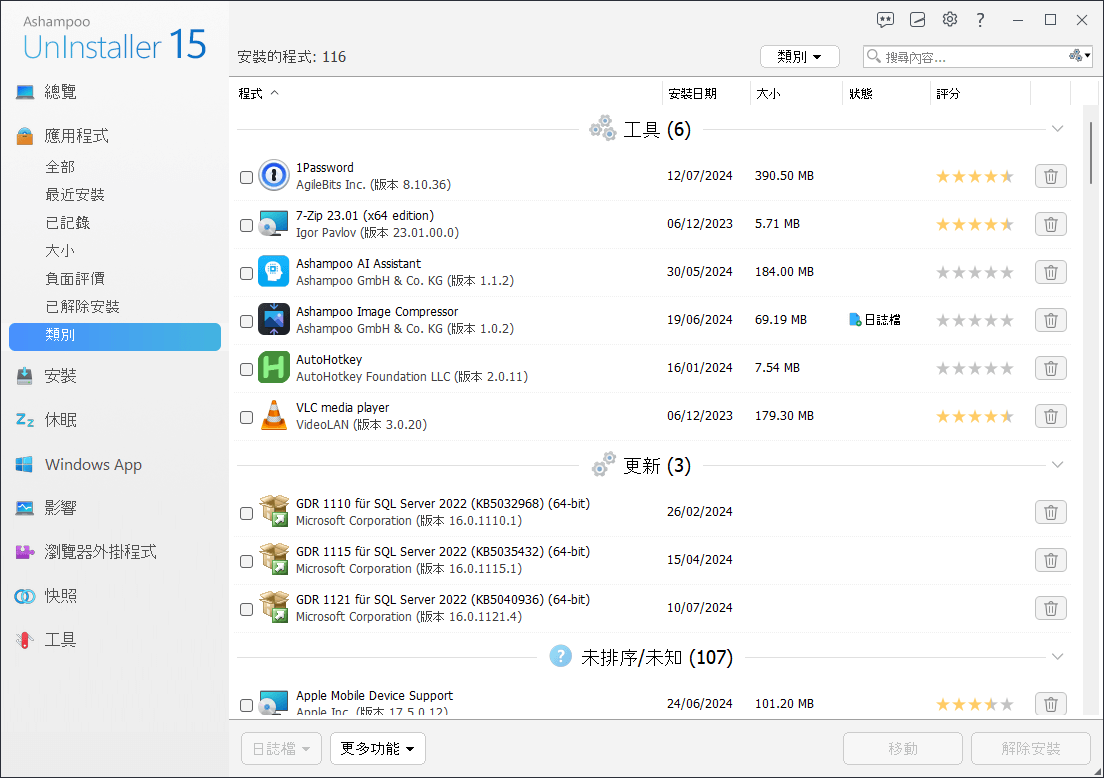Click Ashampoo Image Compressor app icon

(273, 319)
